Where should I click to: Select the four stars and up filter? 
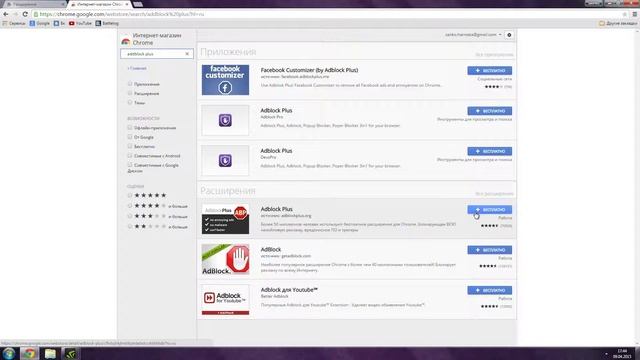(x=130, y=206)
